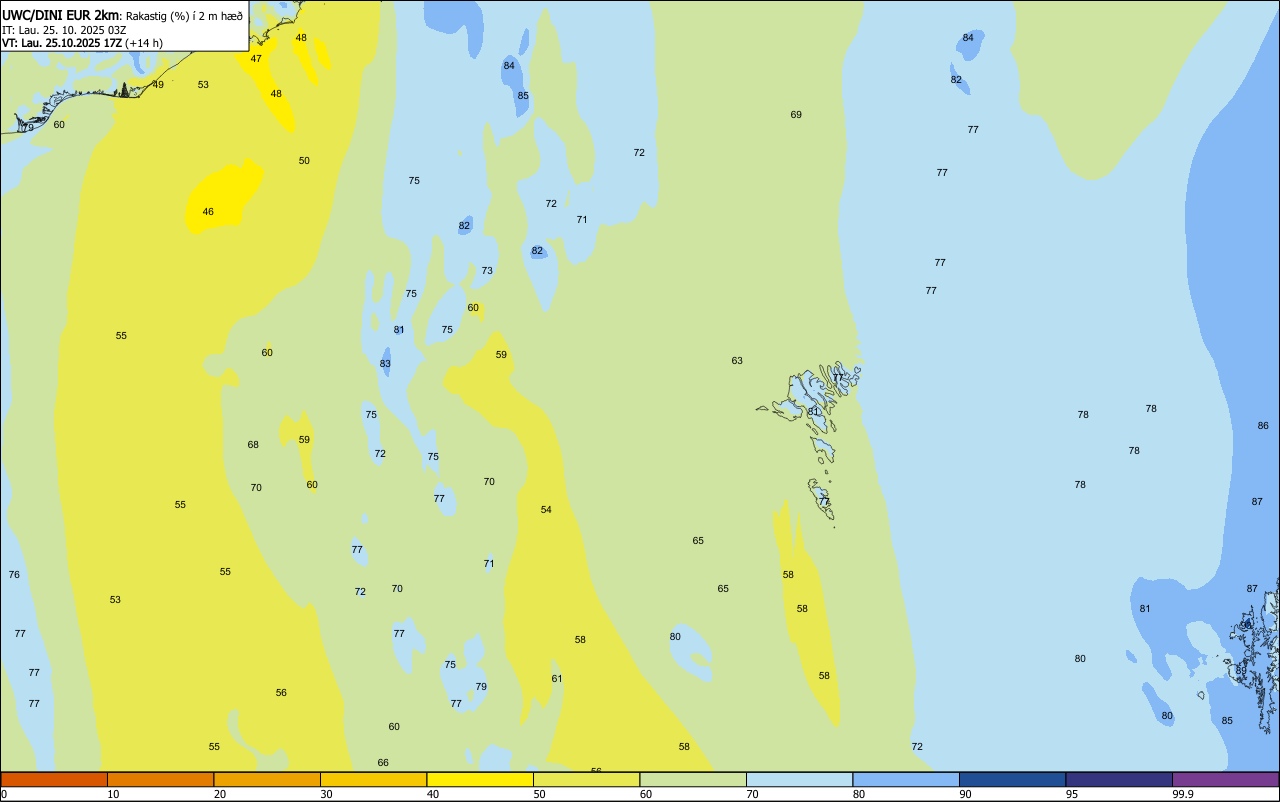The height and width of the screenshot is (802, 1280).
Task: Click the humidity value "47" on the map
Action: point(256,59)
